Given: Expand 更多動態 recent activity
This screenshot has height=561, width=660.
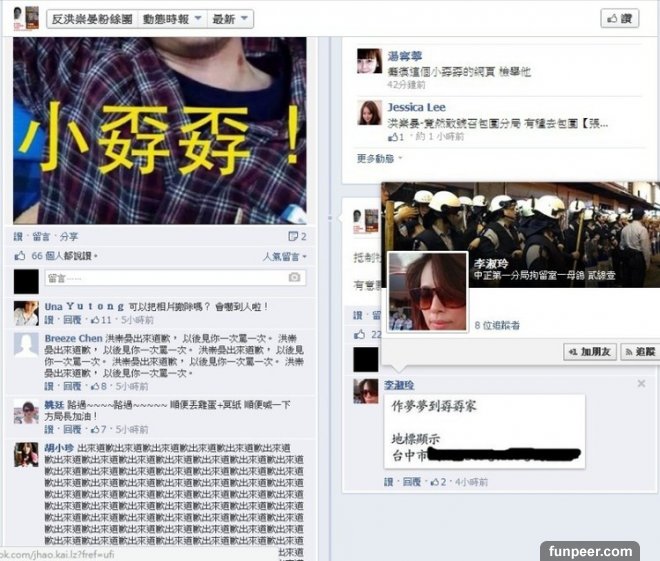Looking at the screenshot, I should (x=379, y=159).
